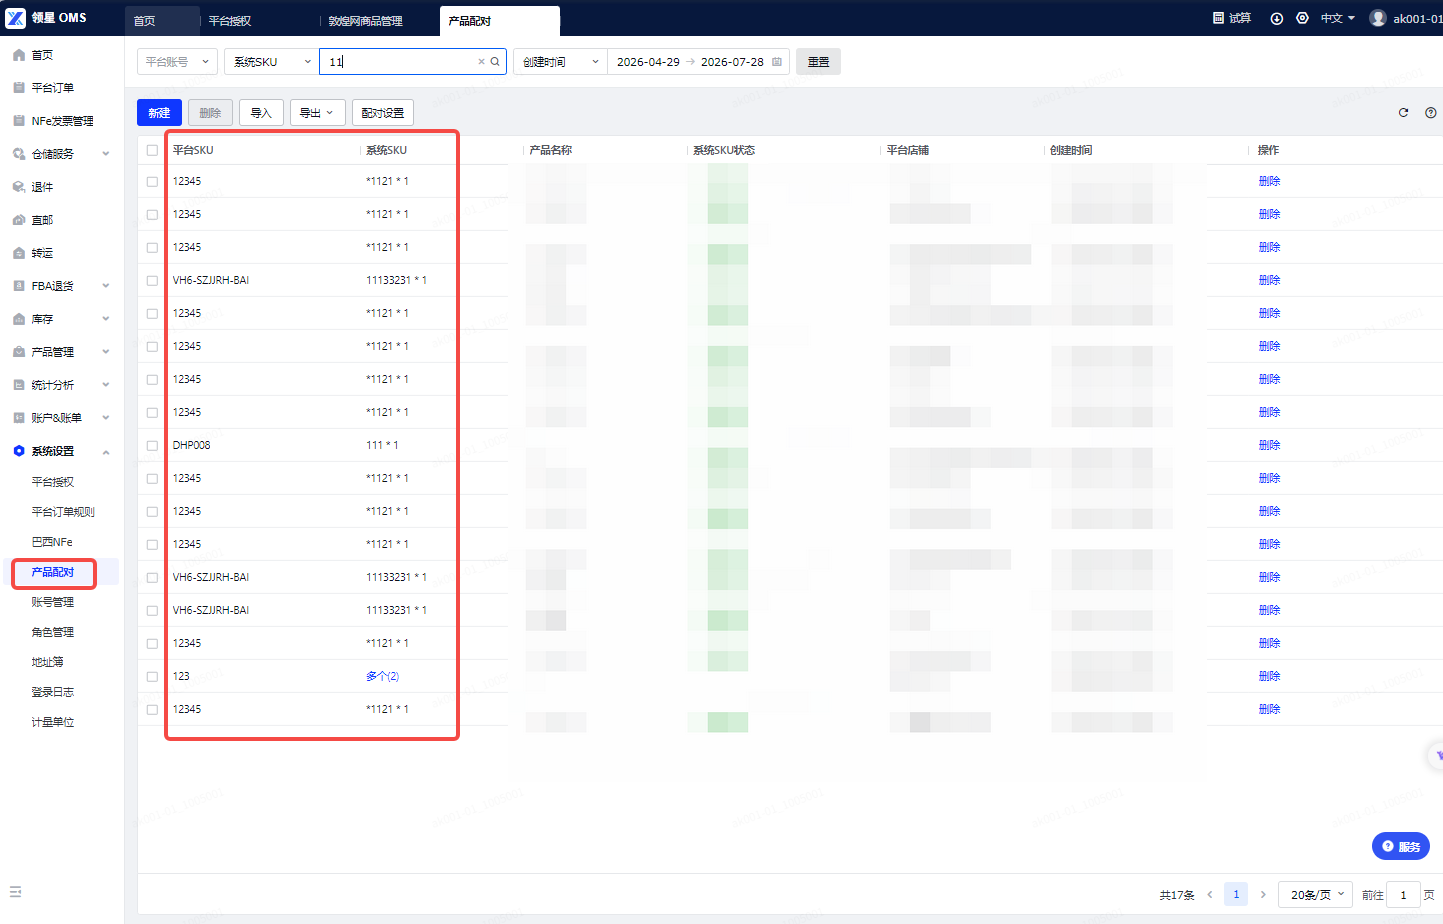Image resolution: width=1443 pixels, height=924 pixels.
Task: Open the date range calendar icon
Action: tap(777, 62)
